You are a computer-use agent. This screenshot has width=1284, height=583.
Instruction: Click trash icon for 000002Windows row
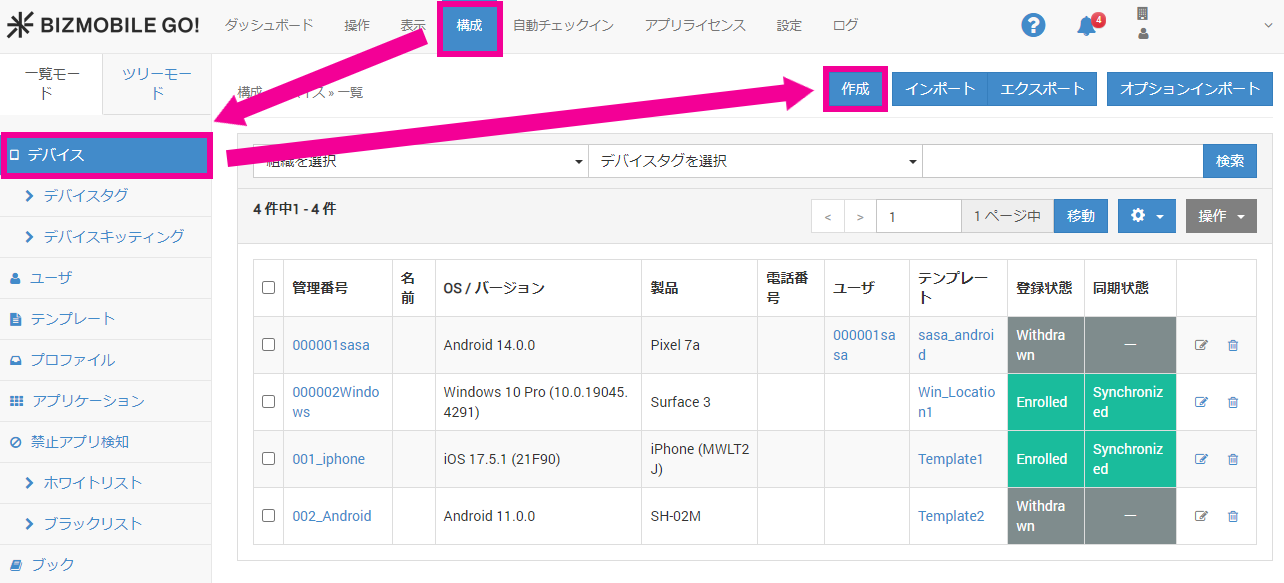tap(1232, 402)
